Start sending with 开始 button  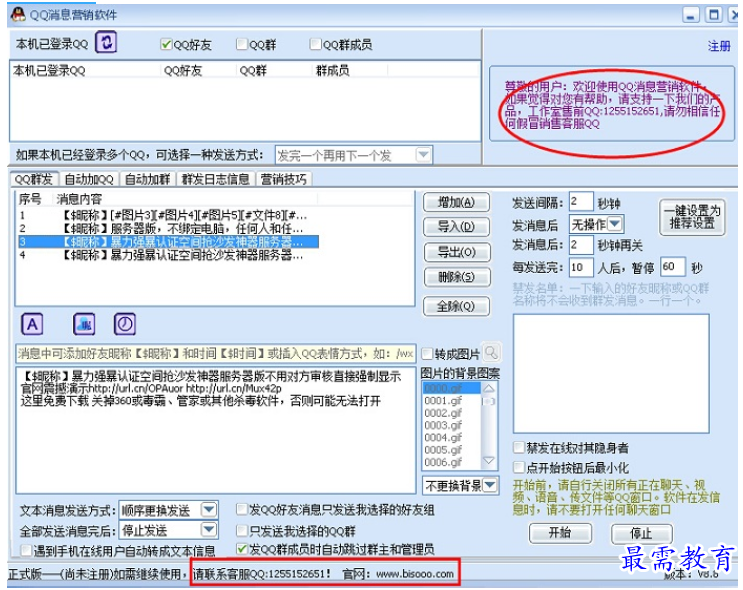tap(560, 533)
